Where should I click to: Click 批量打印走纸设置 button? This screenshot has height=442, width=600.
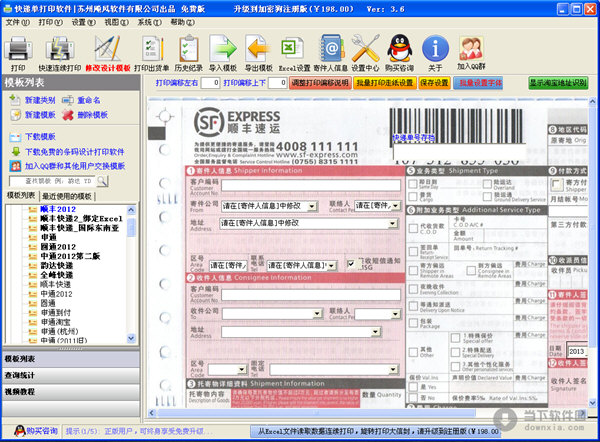tap(385, 83)
